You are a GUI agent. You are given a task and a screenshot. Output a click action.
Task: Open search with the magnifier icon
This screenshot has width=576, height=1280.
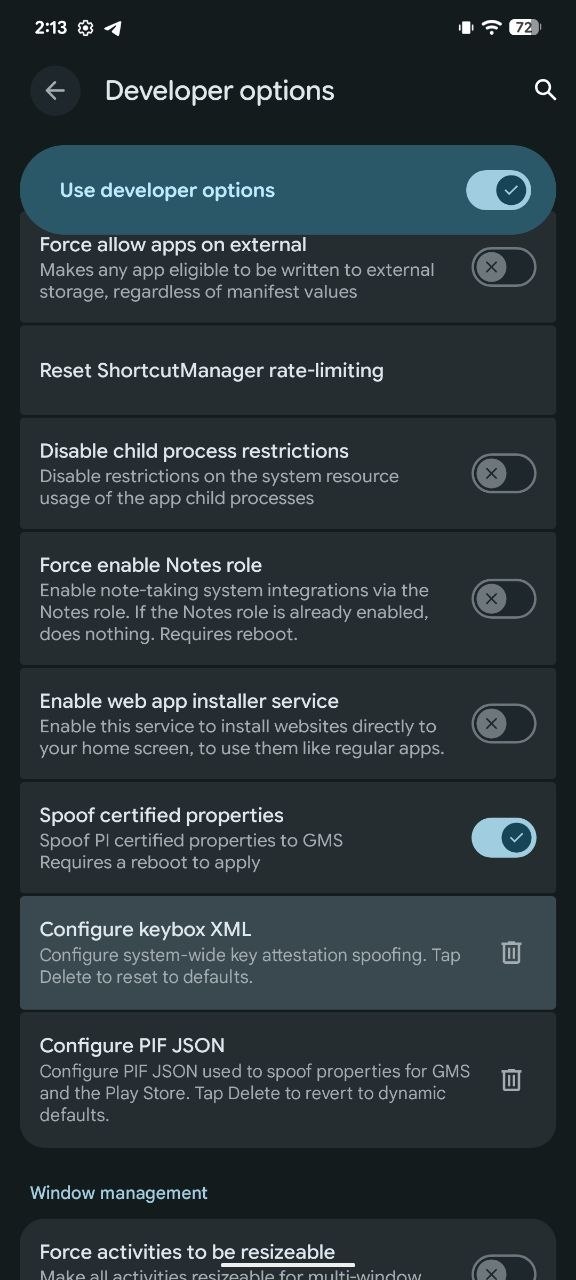545,90
